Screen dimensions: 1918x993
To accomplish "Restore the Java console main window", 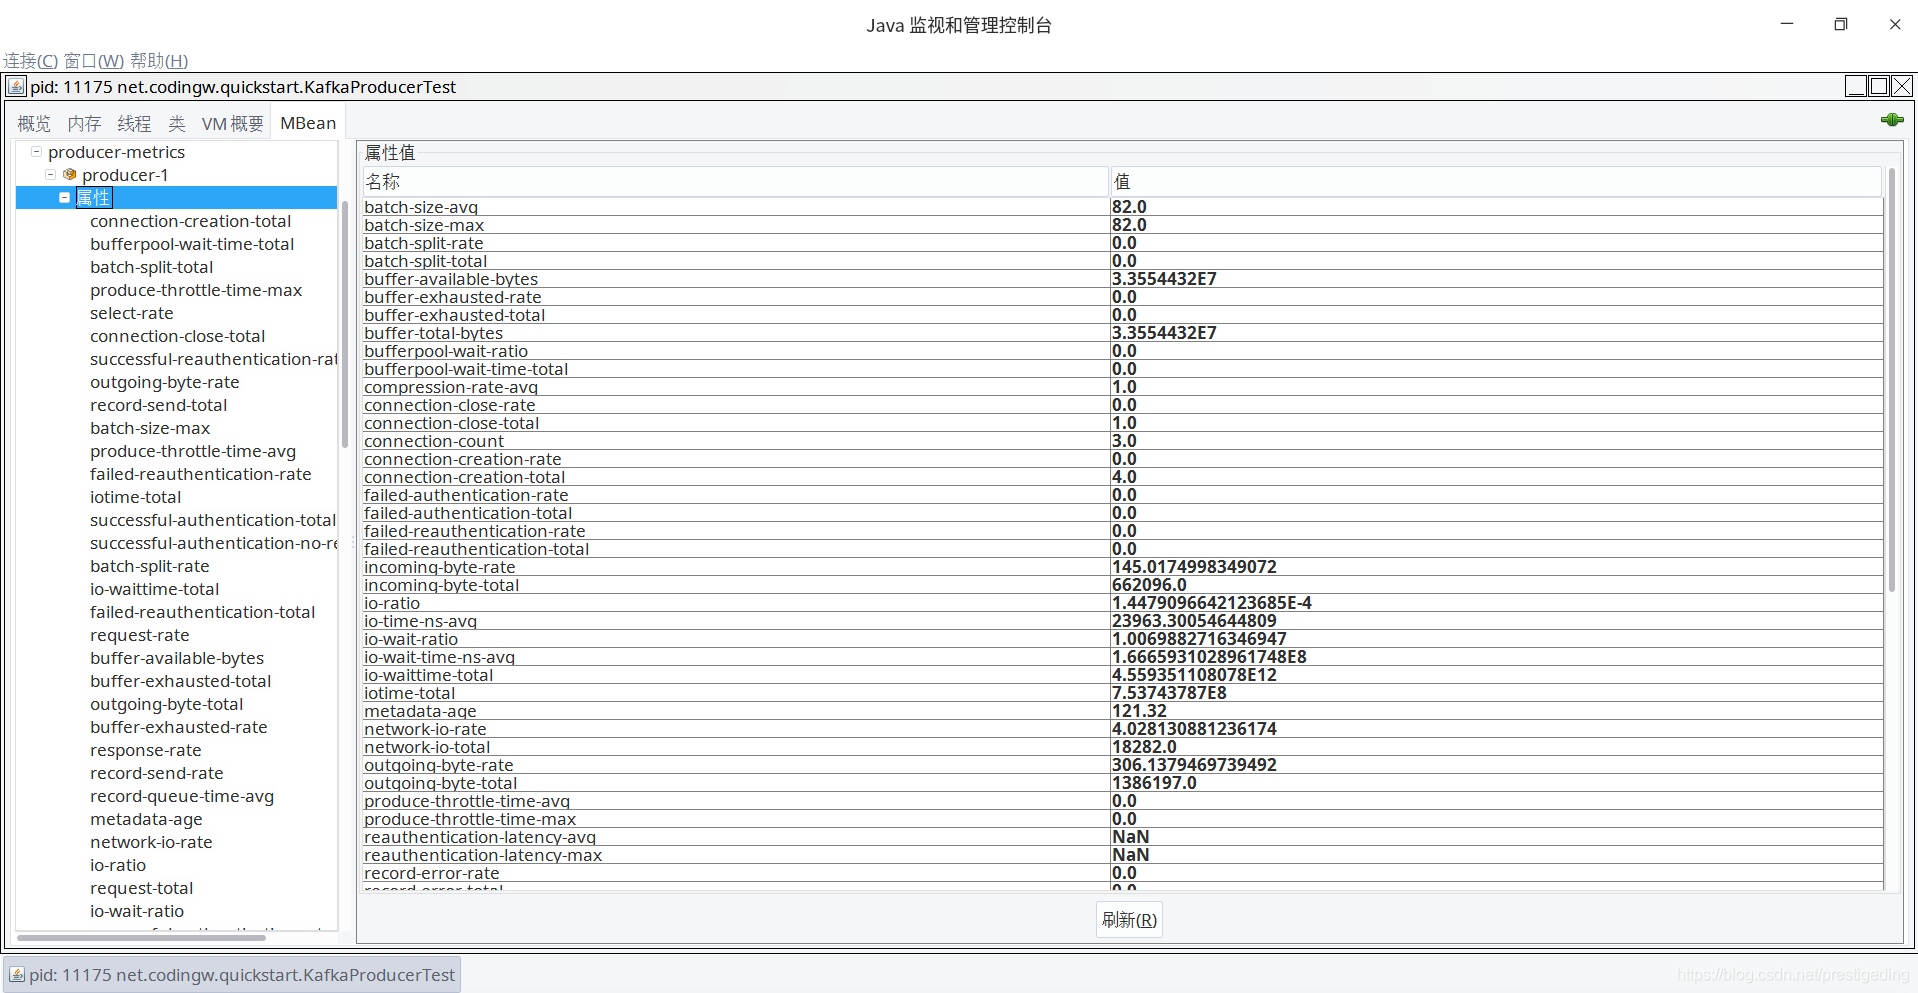I will pos(1840,24).
